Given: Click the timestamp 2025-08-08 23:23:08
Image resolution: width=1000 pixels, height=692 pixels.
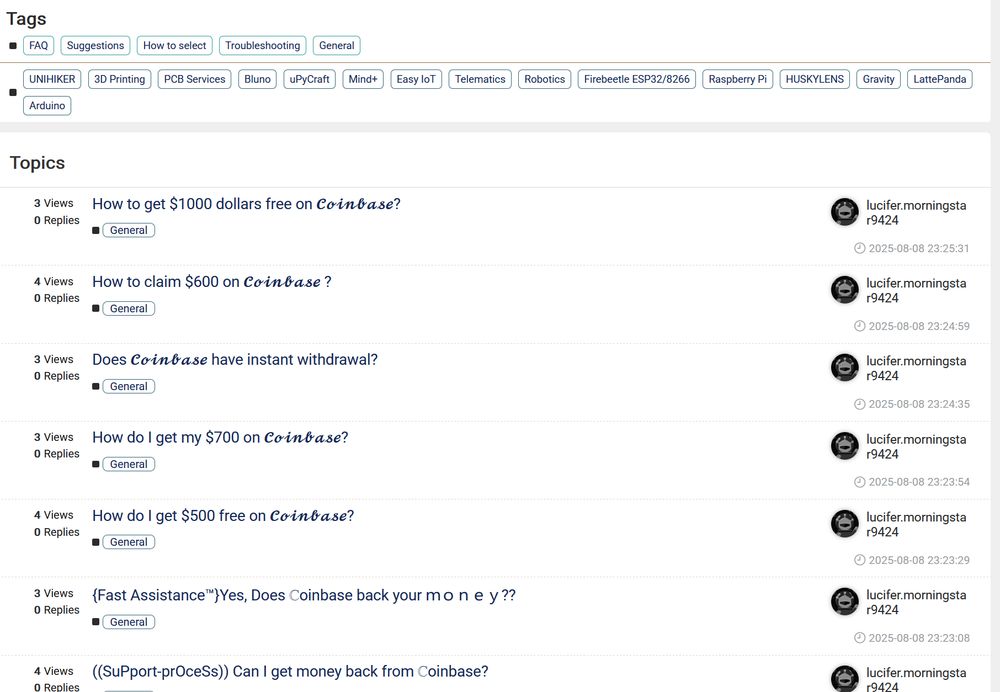Looking at the screenshot, I should point(919,638).
